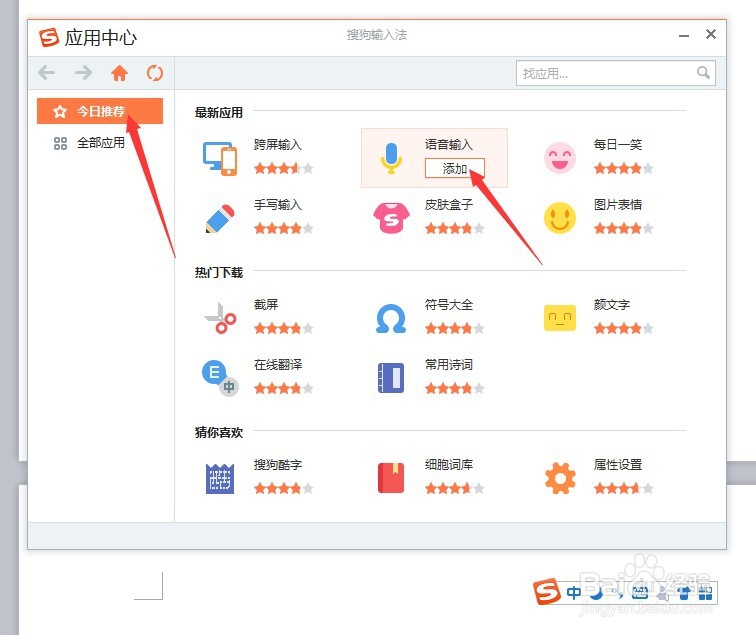Toggle the punctuation mode comma icon
The image size is (756, 635).
tap(619, 594)
